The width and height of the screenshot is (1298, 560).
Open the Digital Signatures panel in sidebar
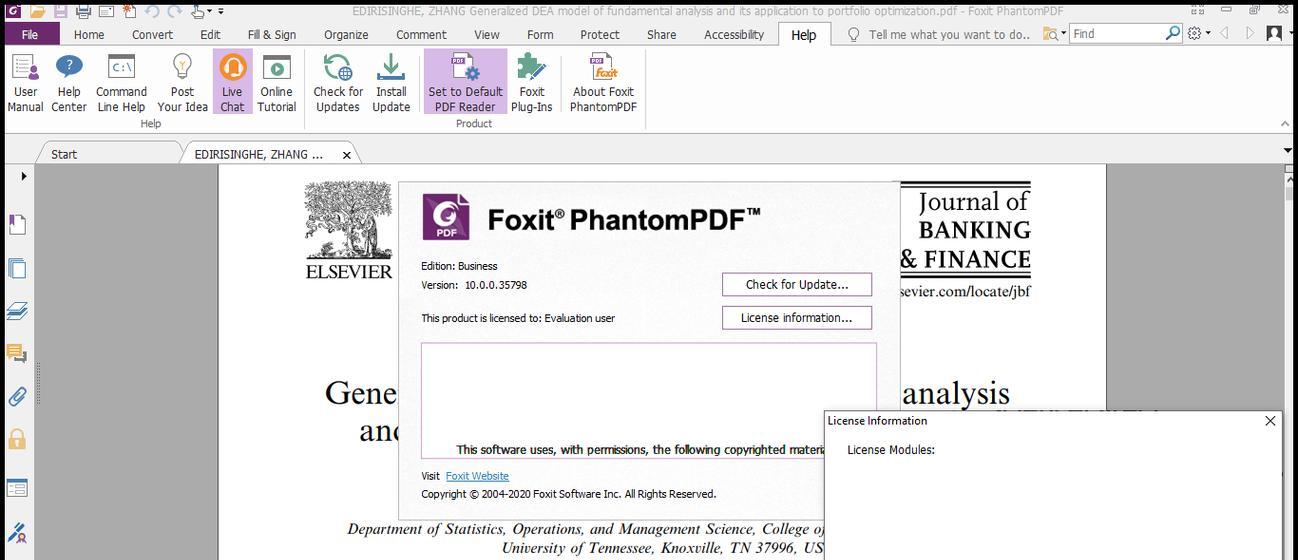(17, 533)
